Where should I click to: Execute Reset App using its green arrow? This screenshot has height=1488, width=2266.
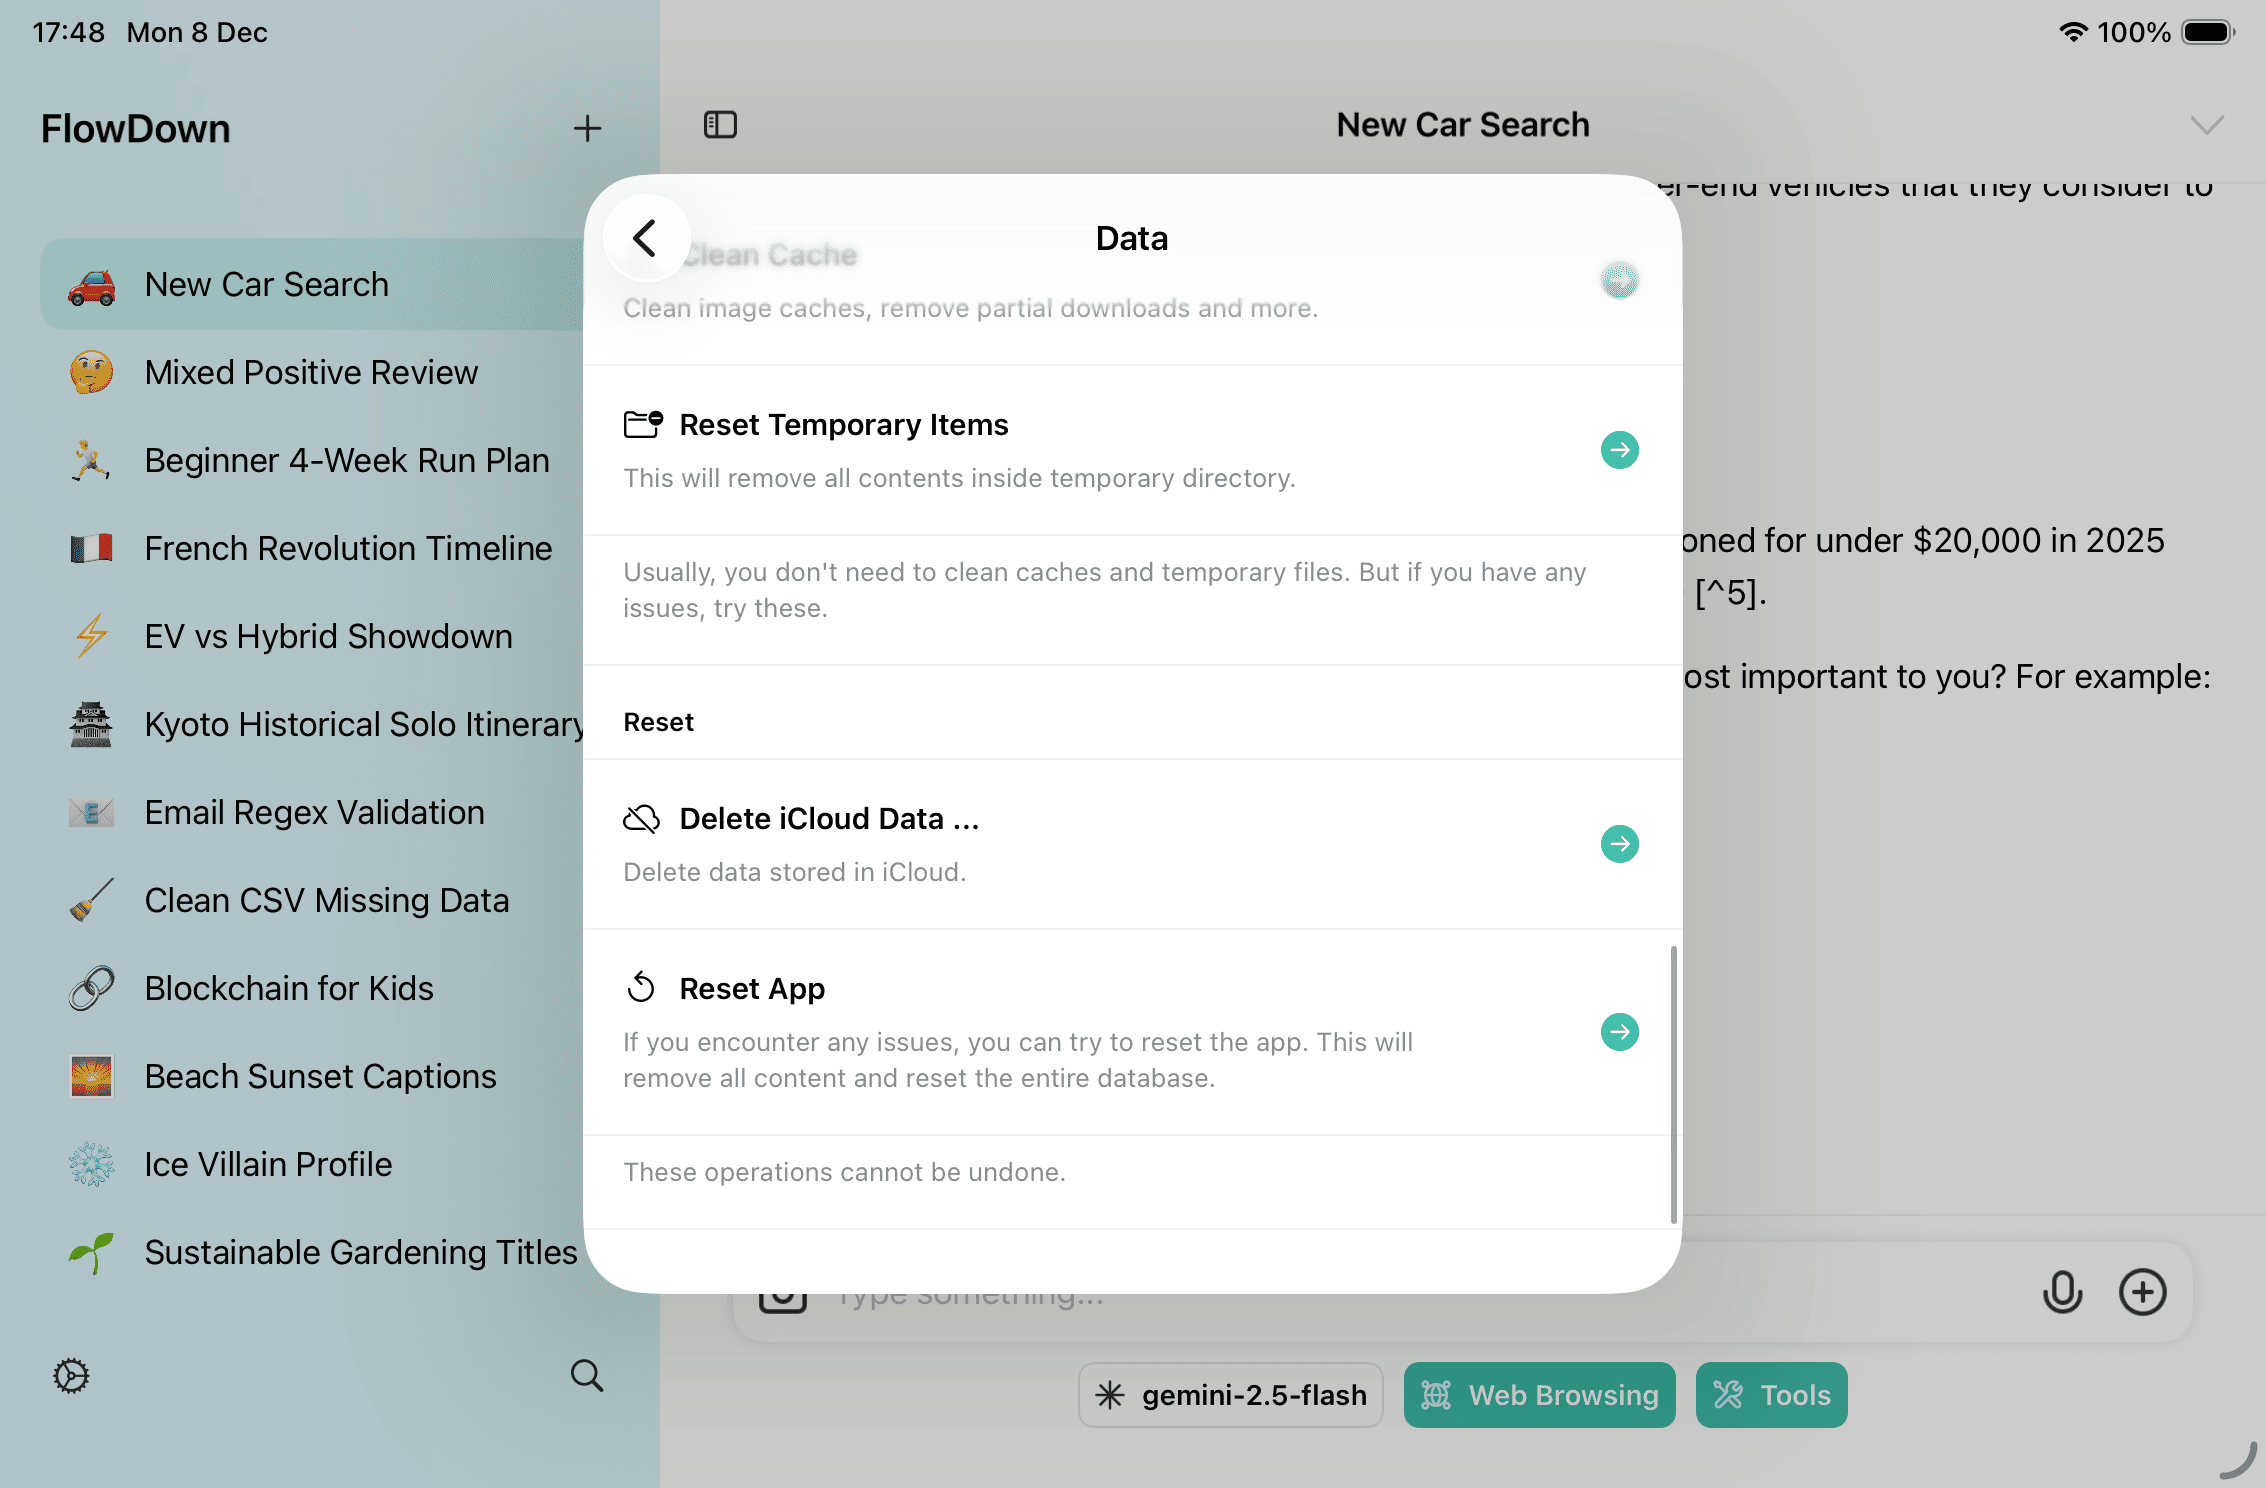coord(1619,1032)
